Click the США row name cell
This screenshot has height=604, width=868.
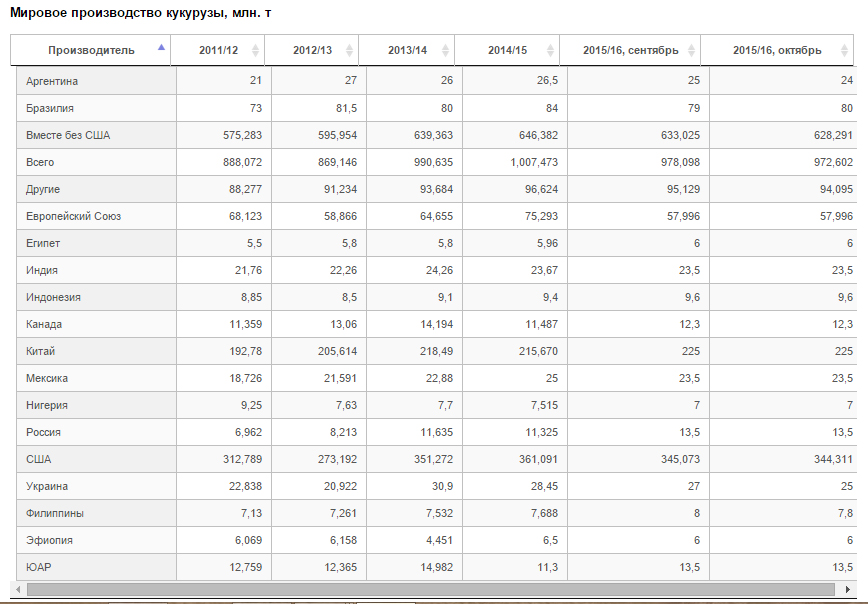pyautogui.click(x=39, y=459)
